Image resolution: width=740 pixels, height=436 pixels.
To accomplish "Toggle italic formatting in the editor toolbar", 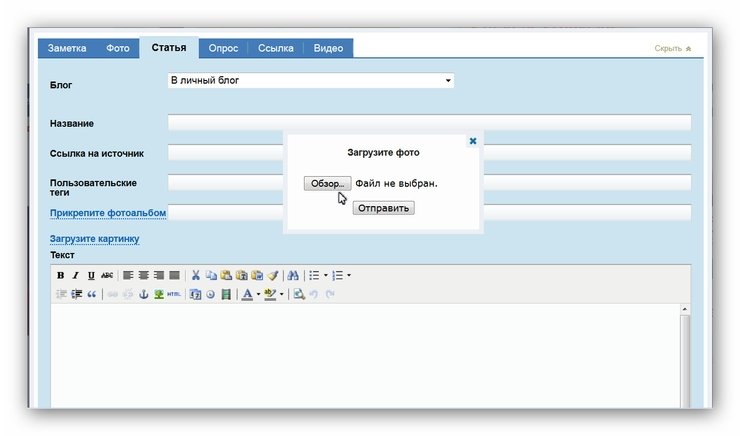I will coord(75,275).
